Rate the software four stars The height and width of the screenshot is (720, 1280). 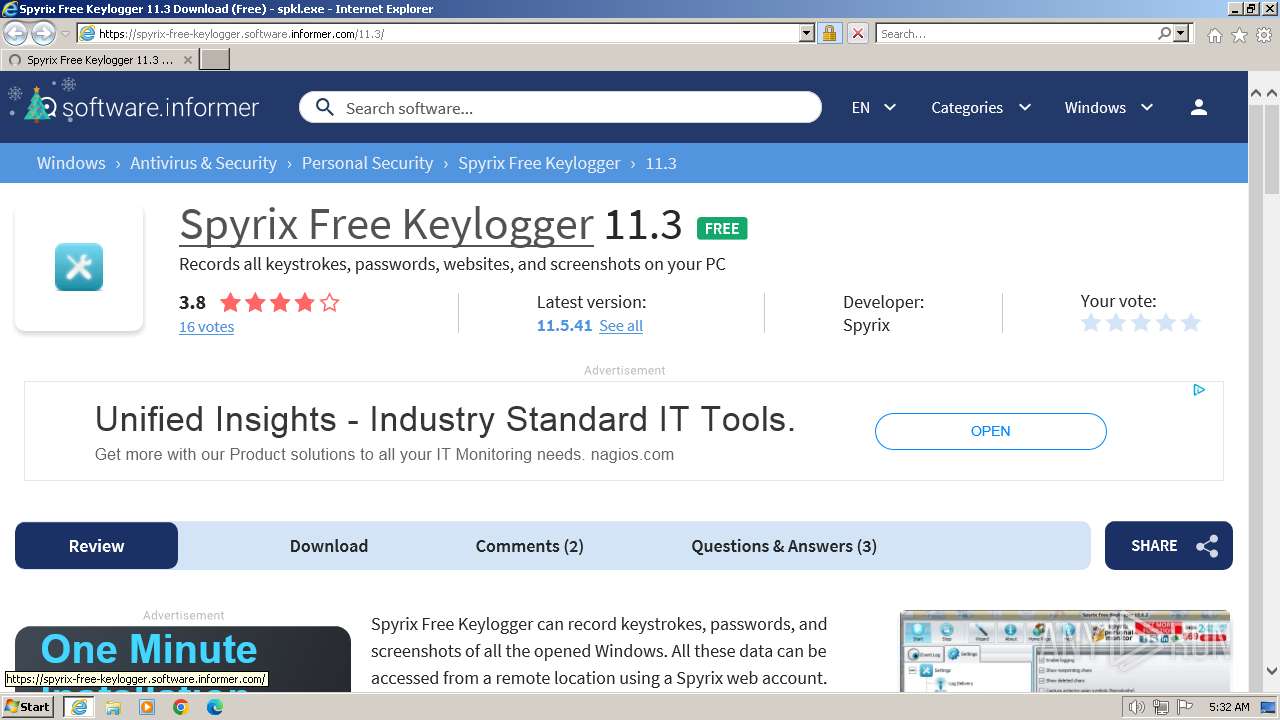tap(1166, 323)
